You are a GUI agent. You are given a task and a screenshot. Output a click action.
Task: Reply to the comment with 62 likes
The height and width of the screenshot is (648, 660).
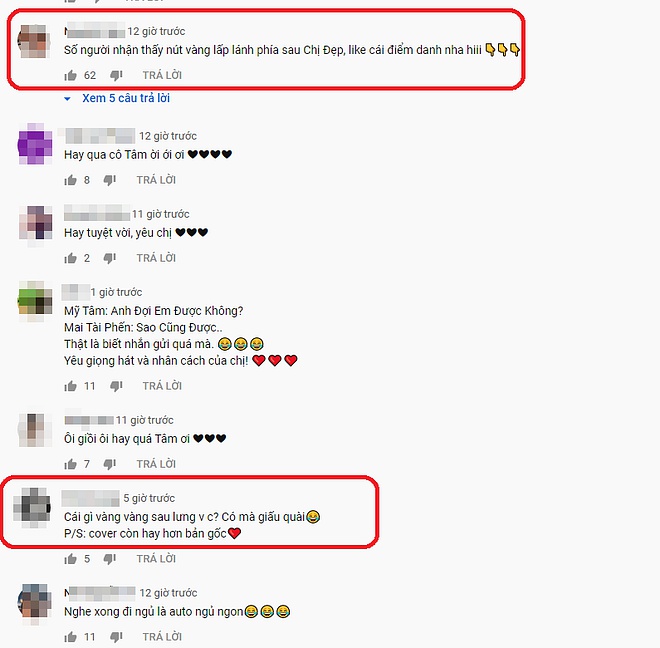(162, 75)
